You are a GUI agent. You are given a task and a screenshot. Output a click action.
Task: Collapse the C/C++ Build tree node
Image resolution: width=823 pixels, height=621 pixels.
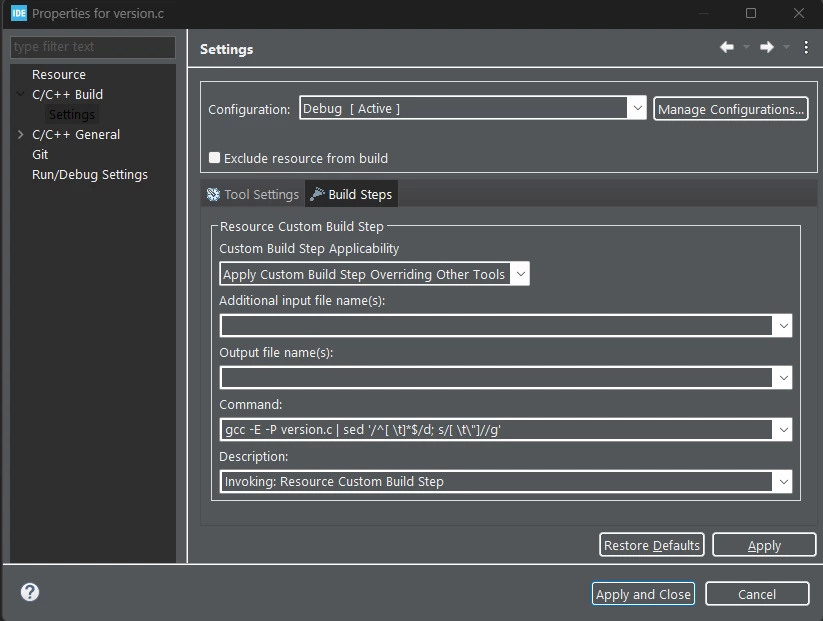[20, 94]
